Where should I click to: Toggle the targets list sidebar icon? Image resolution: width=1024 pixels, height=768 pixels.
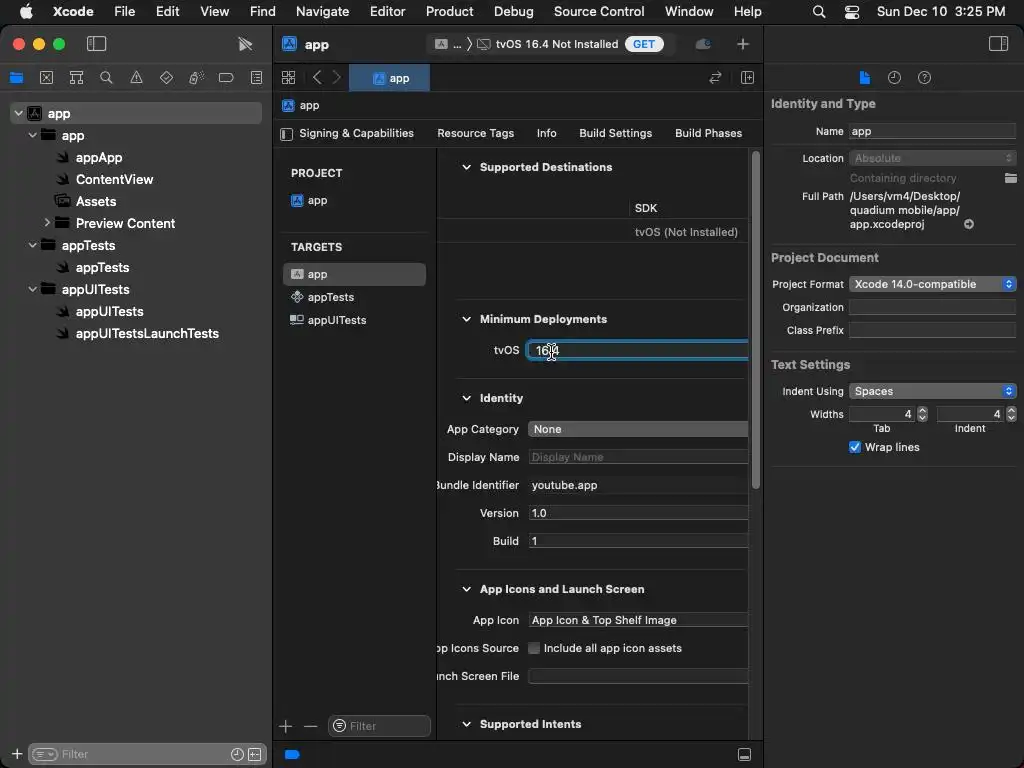(287, 134)
